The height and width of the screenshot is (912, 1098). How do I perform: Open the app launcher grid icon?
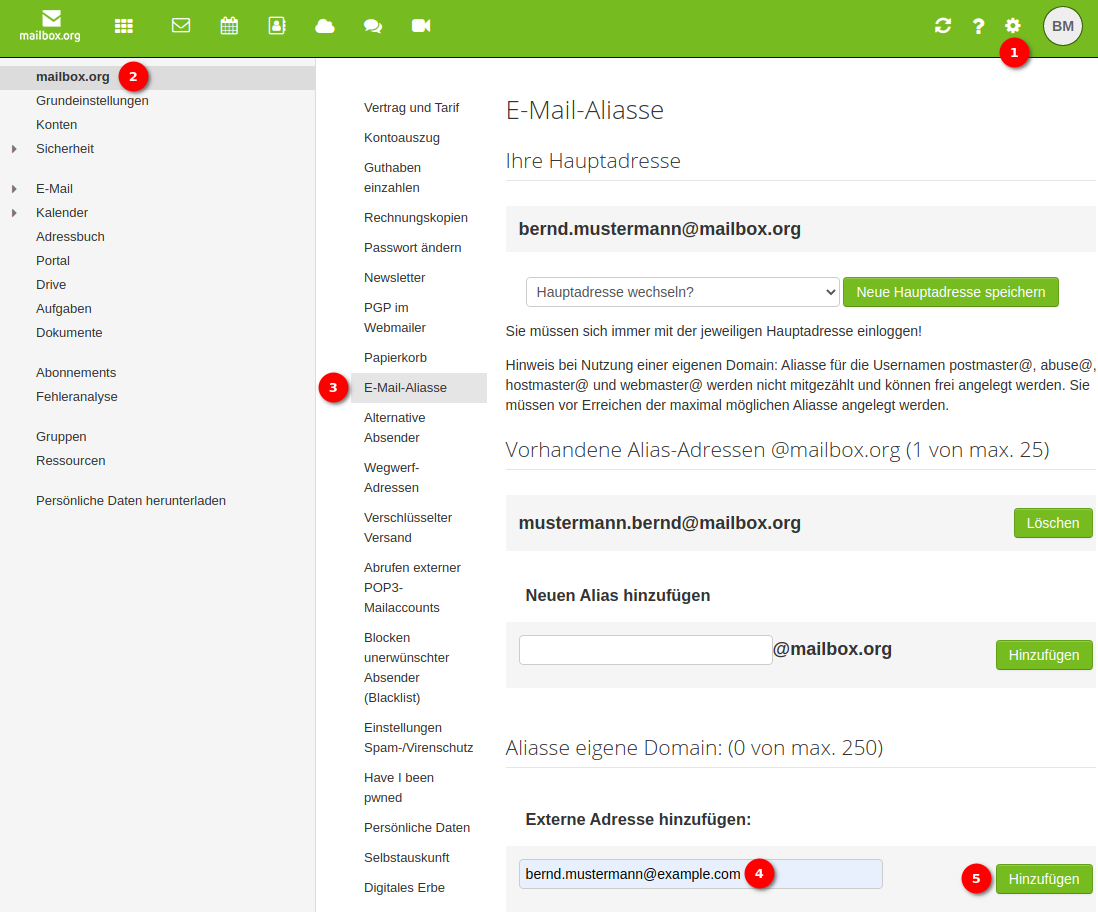pos(124,26)
